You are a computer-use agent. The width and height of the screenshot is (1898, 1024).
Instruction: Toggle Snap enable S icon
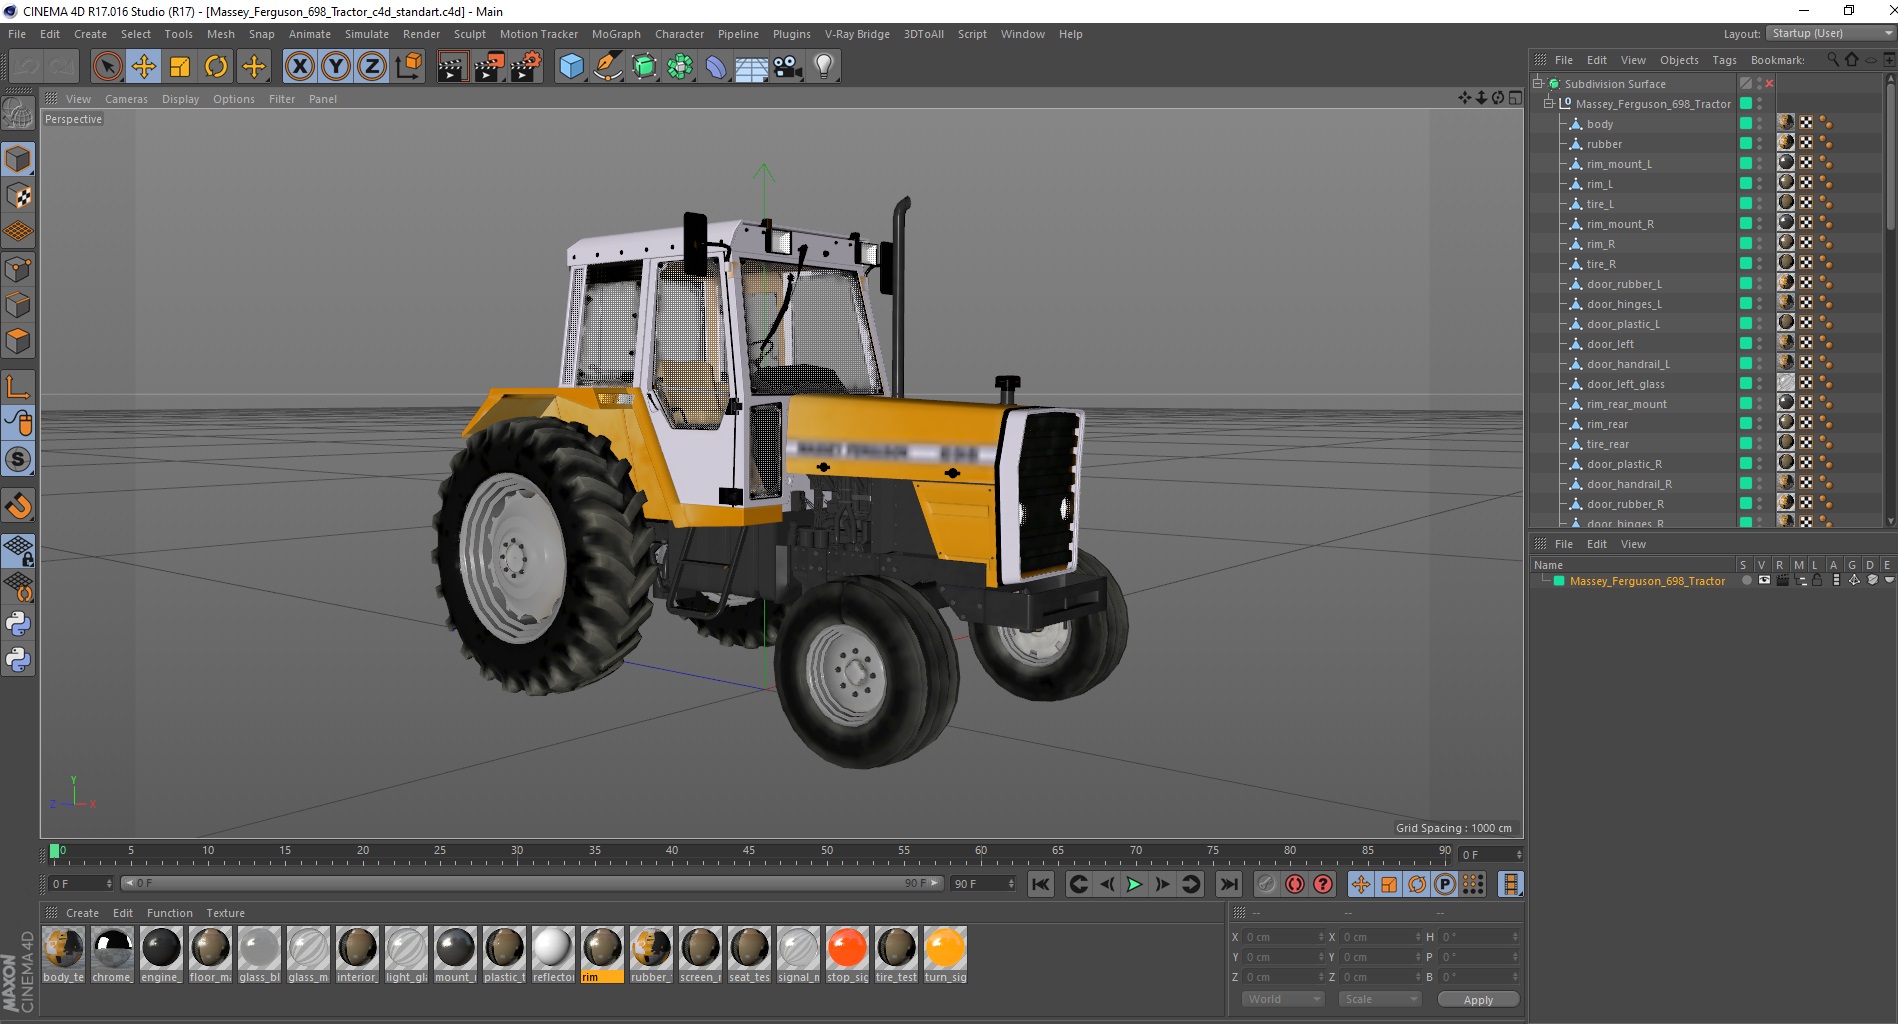tap(18, 459)
